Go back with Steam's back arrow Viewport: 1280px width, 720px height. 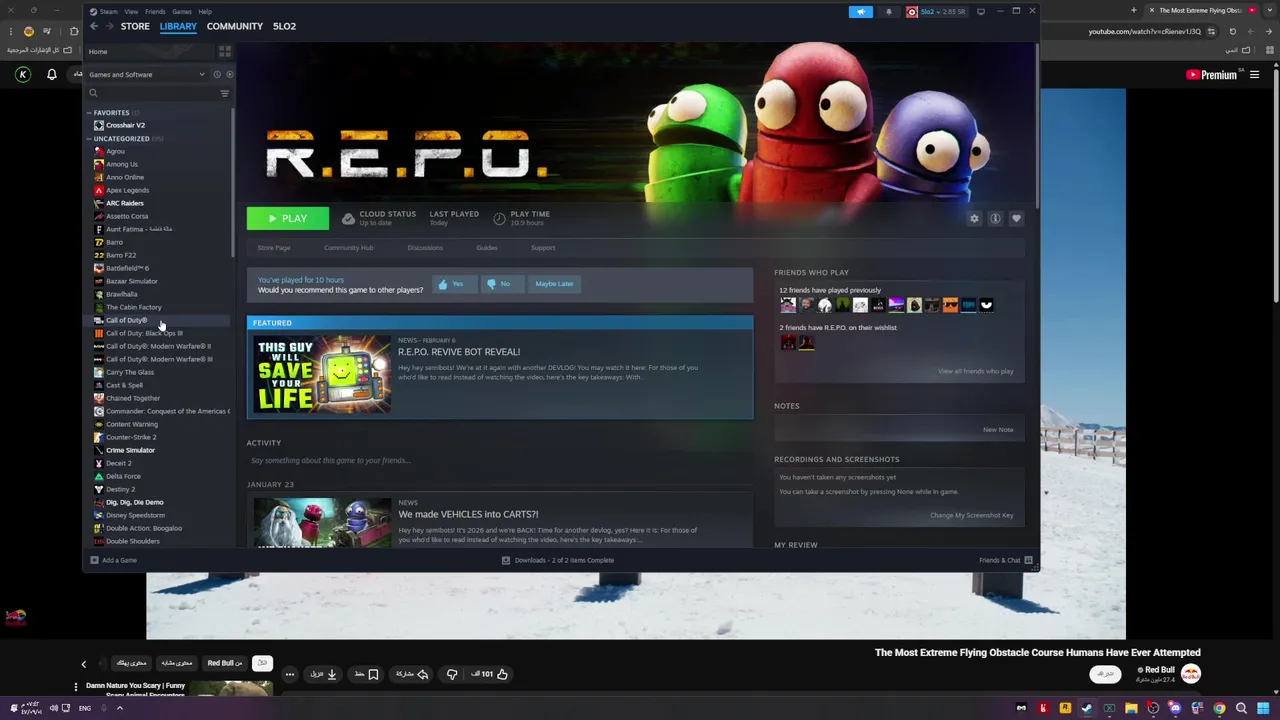pos(94,26)
